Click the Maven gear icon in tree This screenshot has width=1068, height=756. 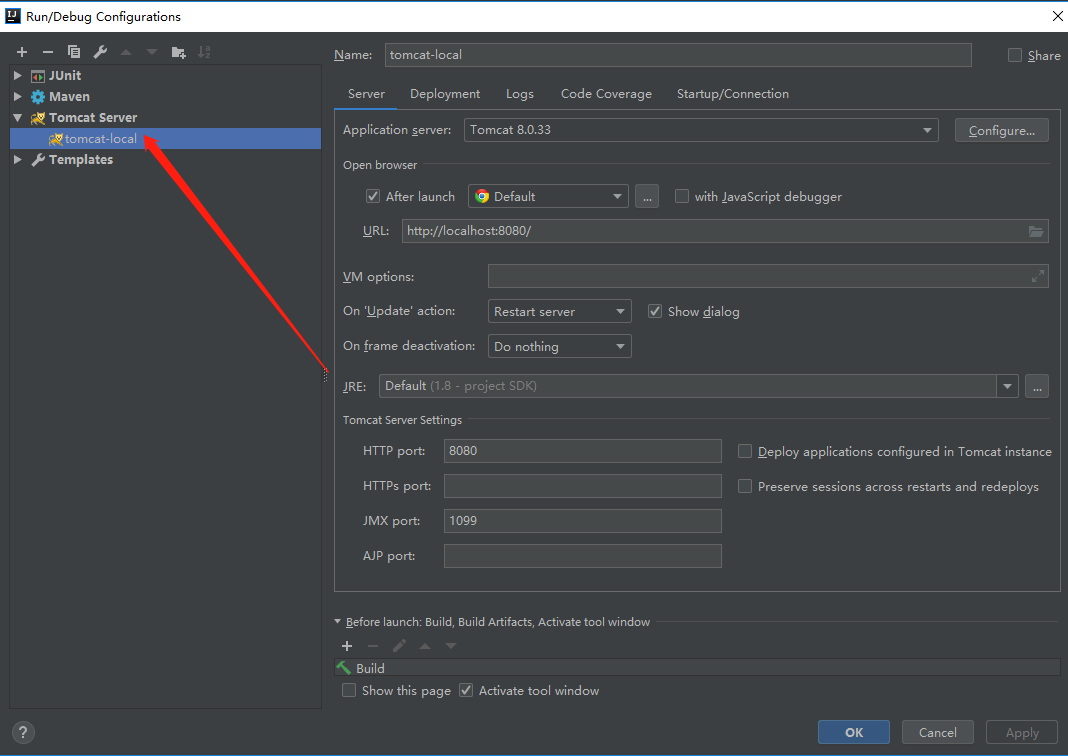(x=38, y=97)
